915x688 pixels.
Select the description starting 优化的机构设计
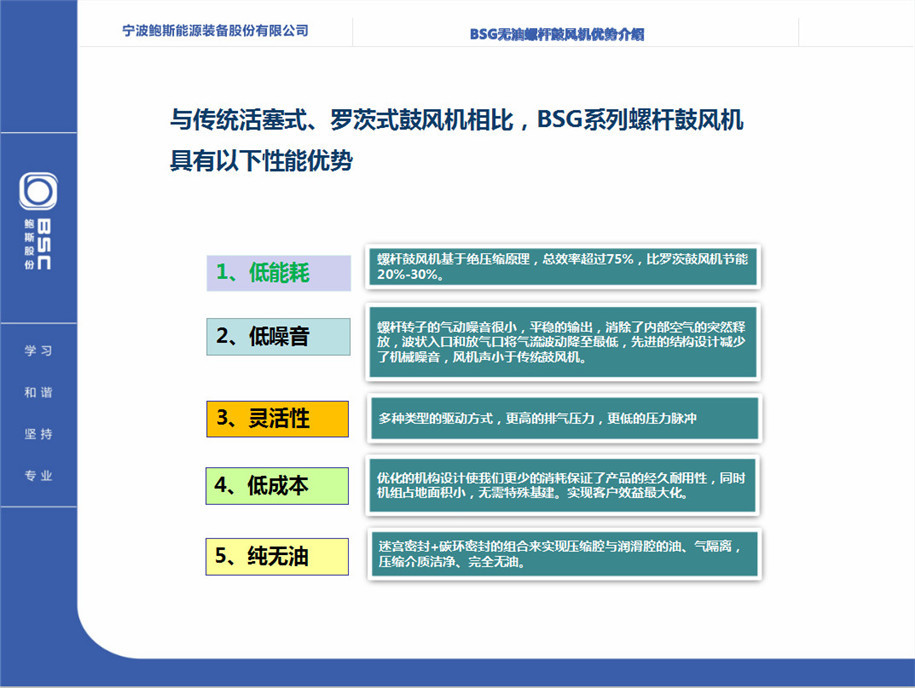click(x=563, y=485)
